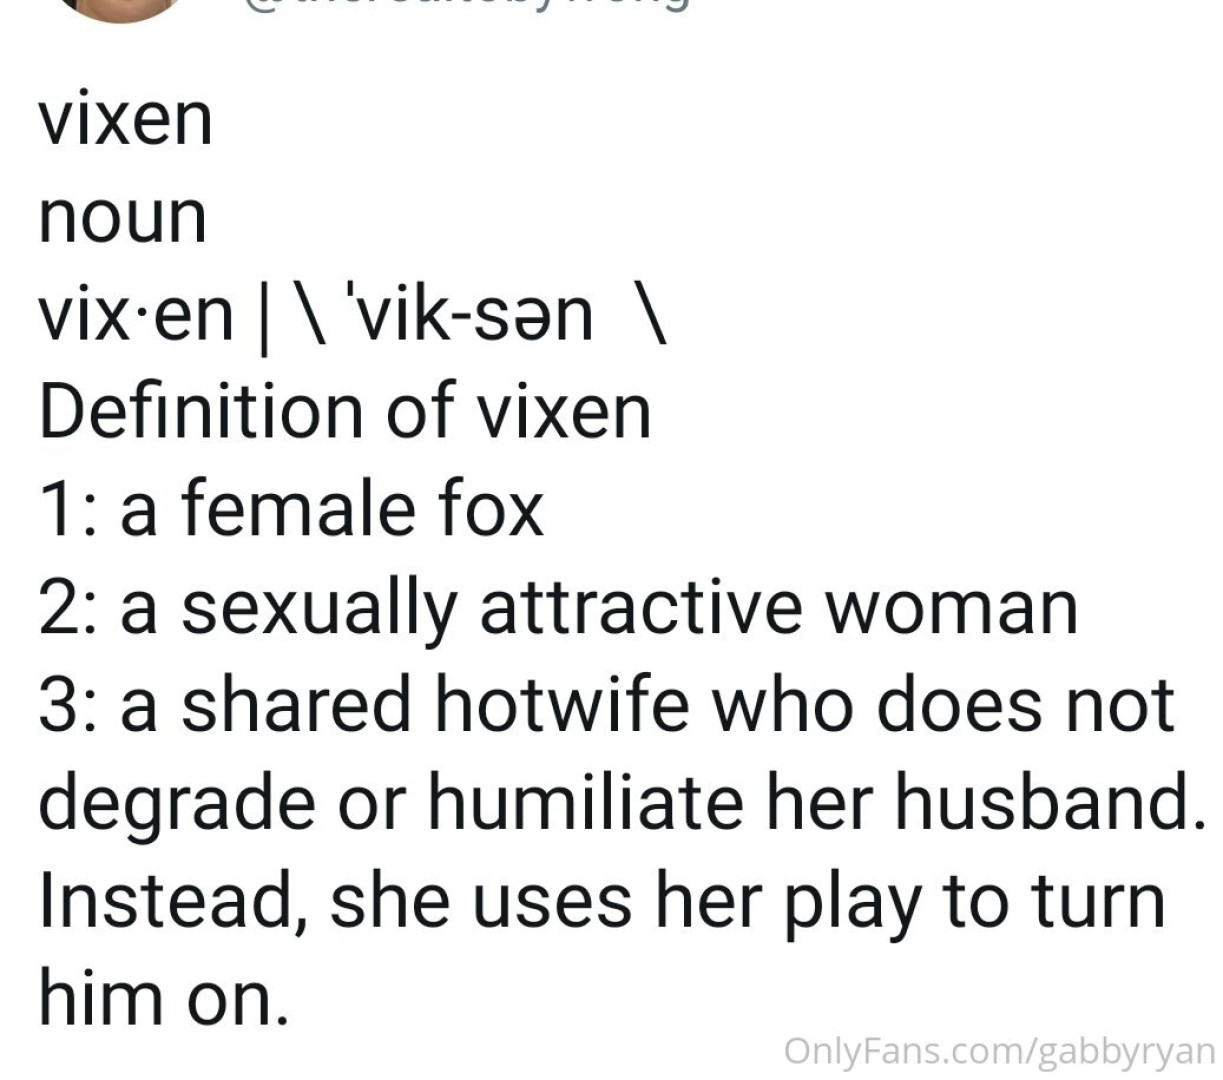
Task: Click the syllabified 'vix·en' text
Action: click(x=136, y=315)
